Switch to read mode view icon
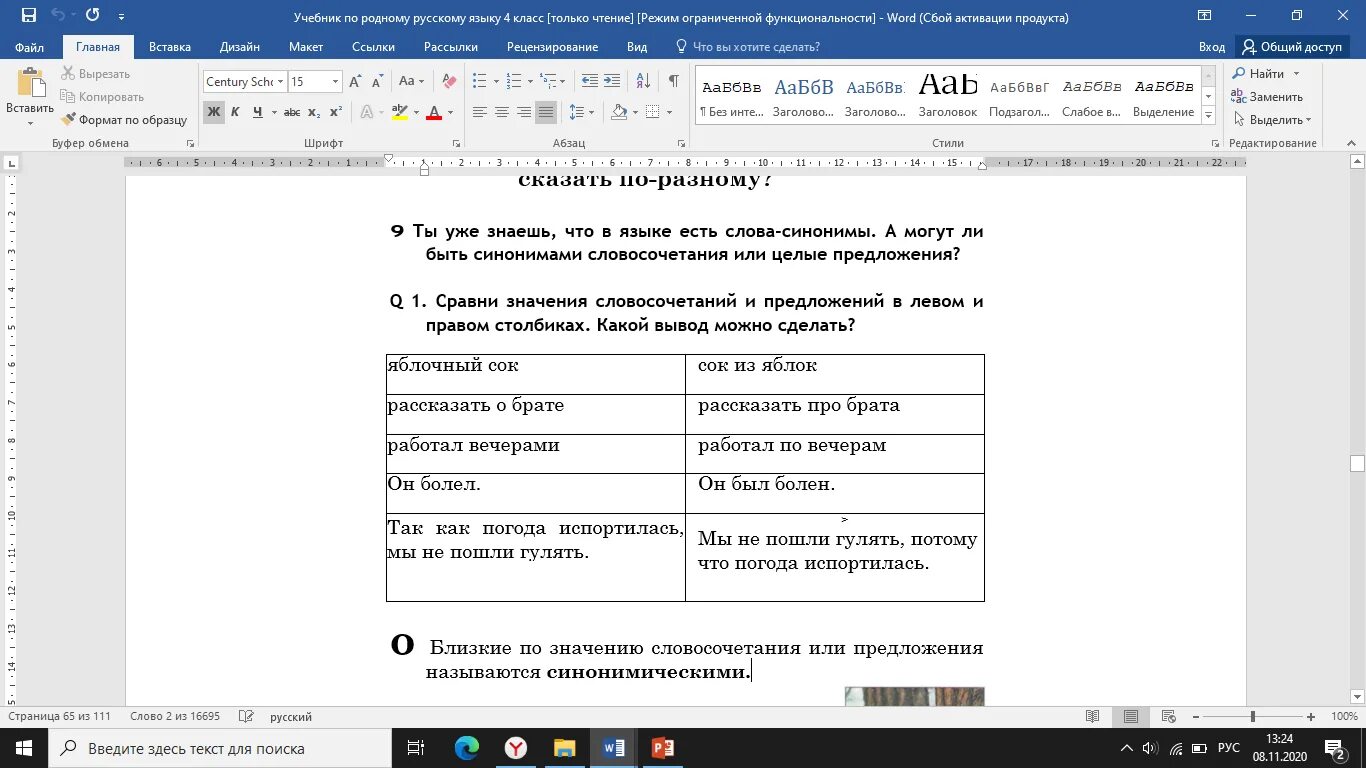The width and height of the screenshot is (1366, 768). tap(1093, 717)
